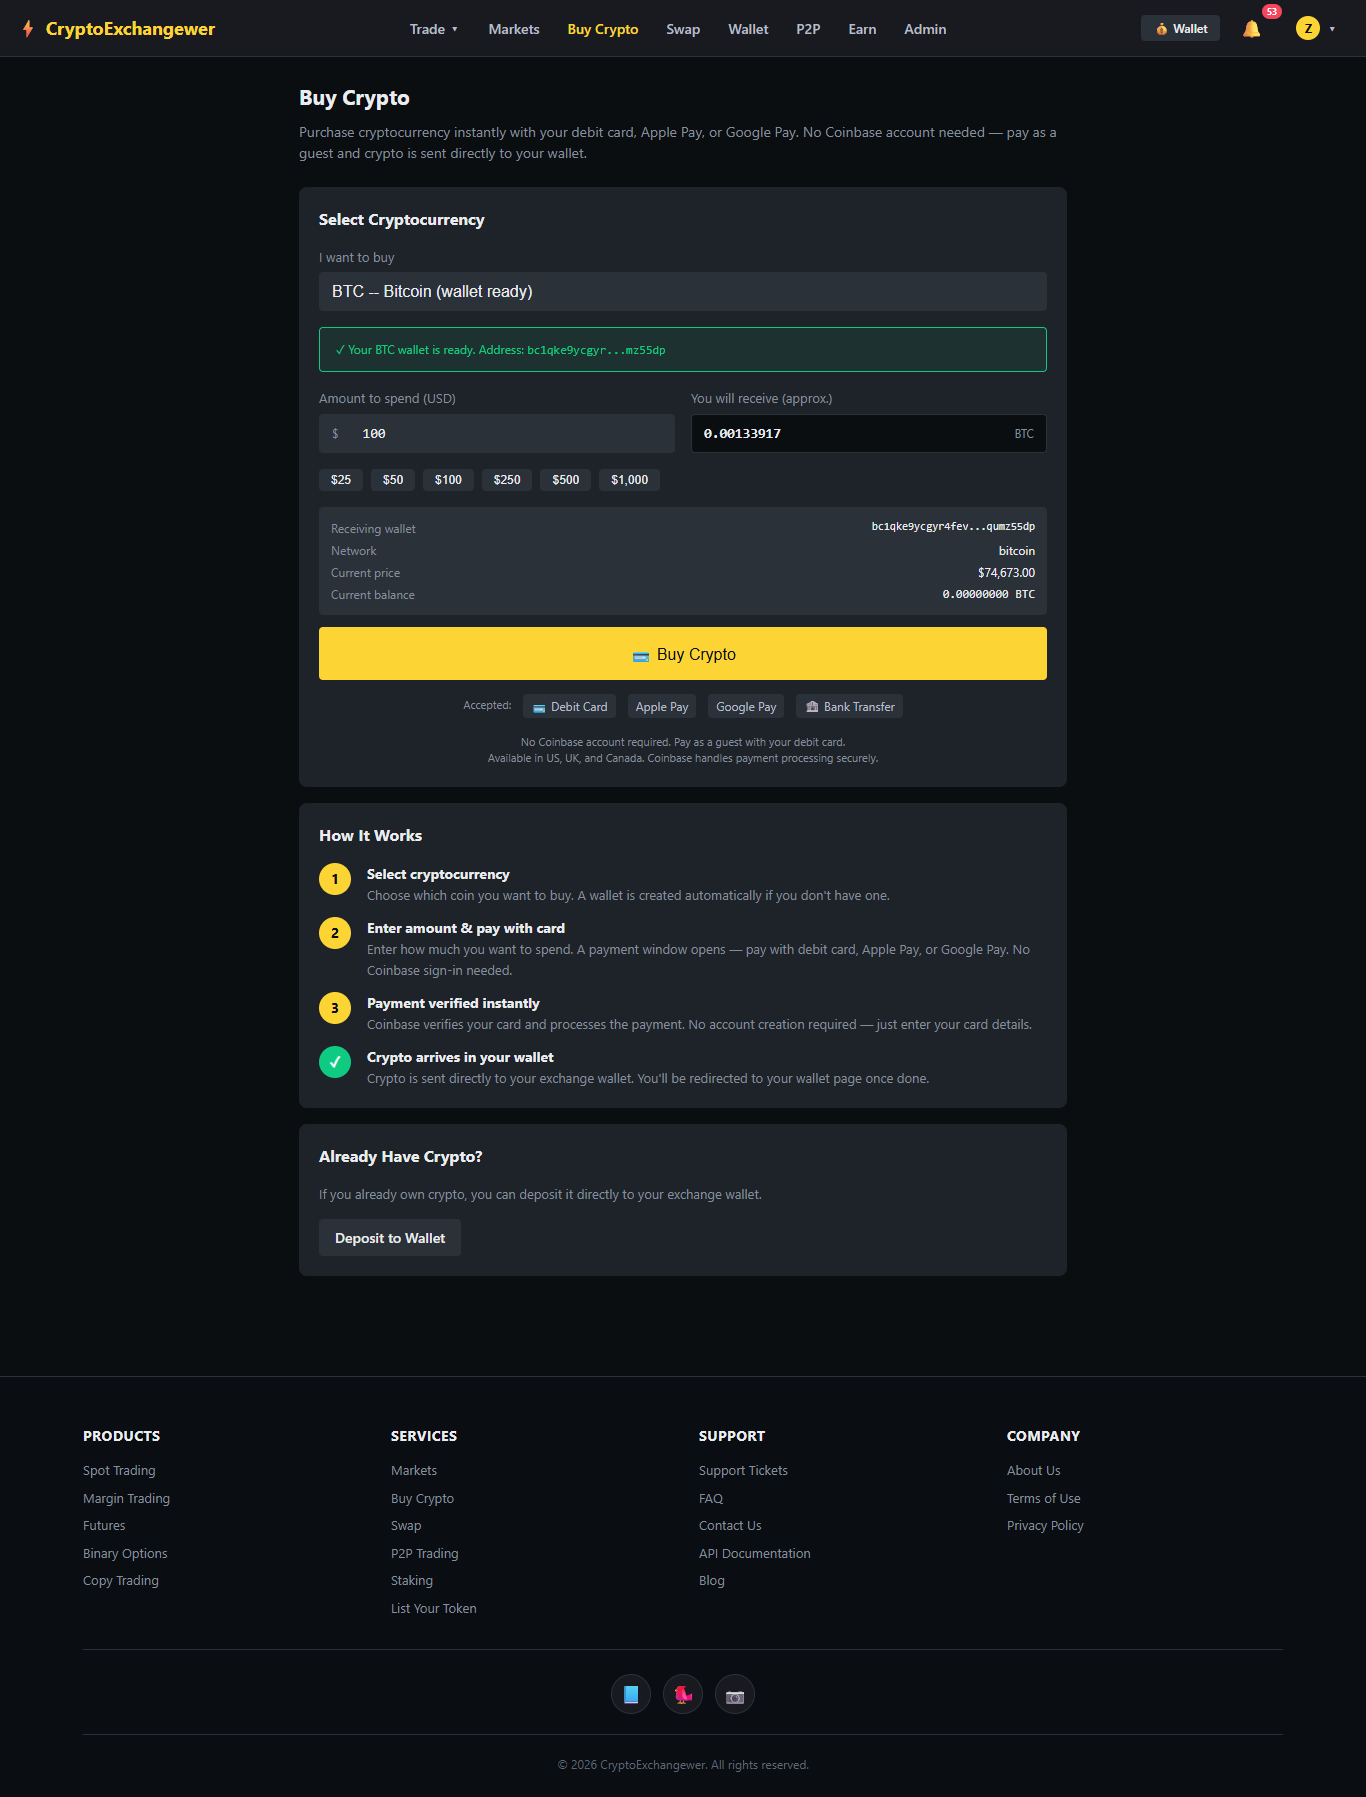This screenshot has width=1366, height=1797.
Task: Open Wallet in top navigation menu
Action: 748,29
